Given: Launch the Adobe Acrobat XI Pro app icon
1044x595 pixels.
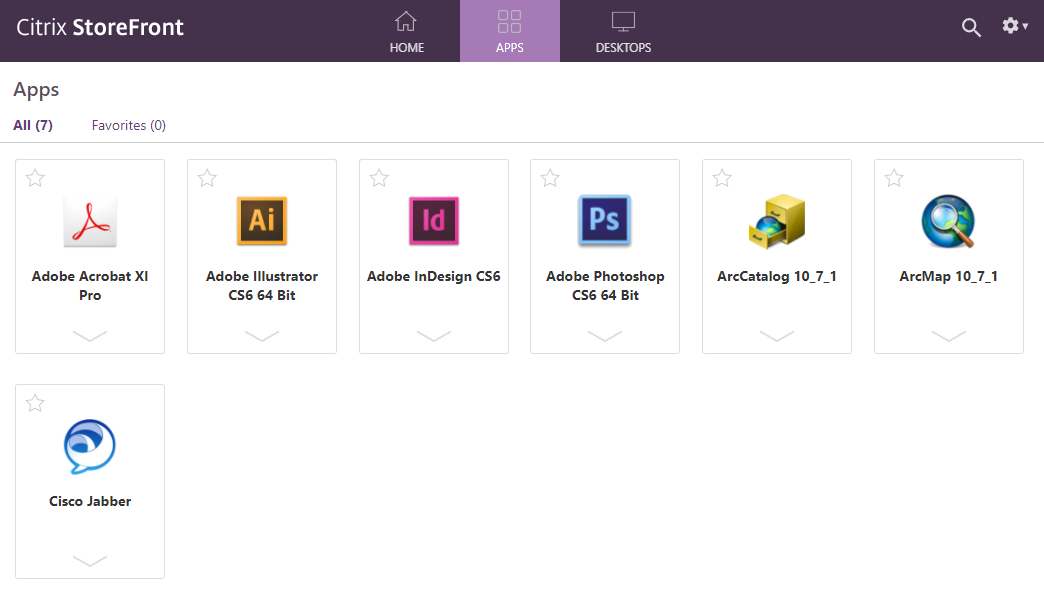Looking at the screenshot, I should pos(90,222).
